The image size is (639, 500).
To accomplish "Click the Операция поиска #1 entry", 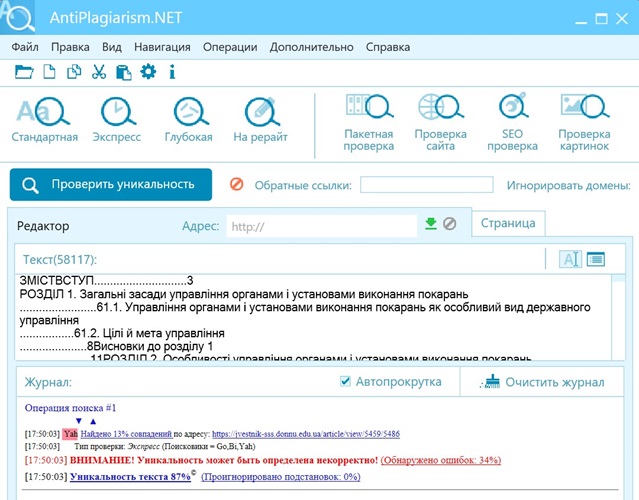I will 71,408.
